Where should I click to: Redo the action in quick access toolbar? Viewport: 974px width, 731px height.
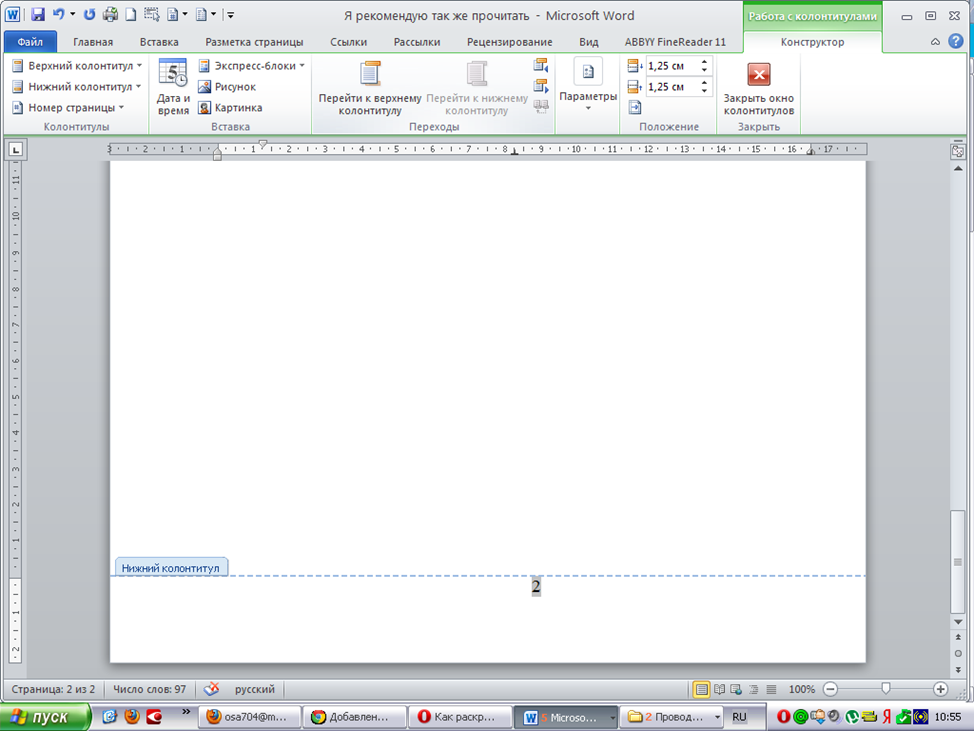point(89,14)
